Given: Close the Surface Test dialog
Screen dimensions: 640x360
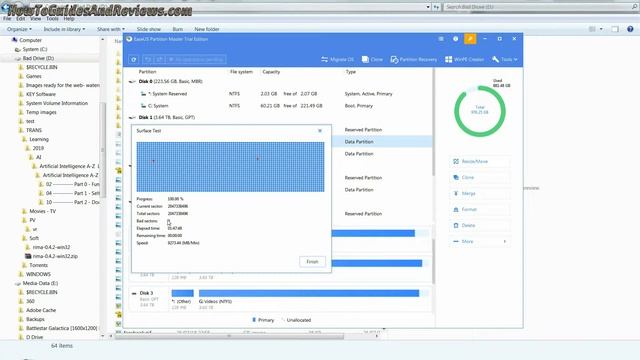Looking at the screenshot, I should (x=320, y=131).
